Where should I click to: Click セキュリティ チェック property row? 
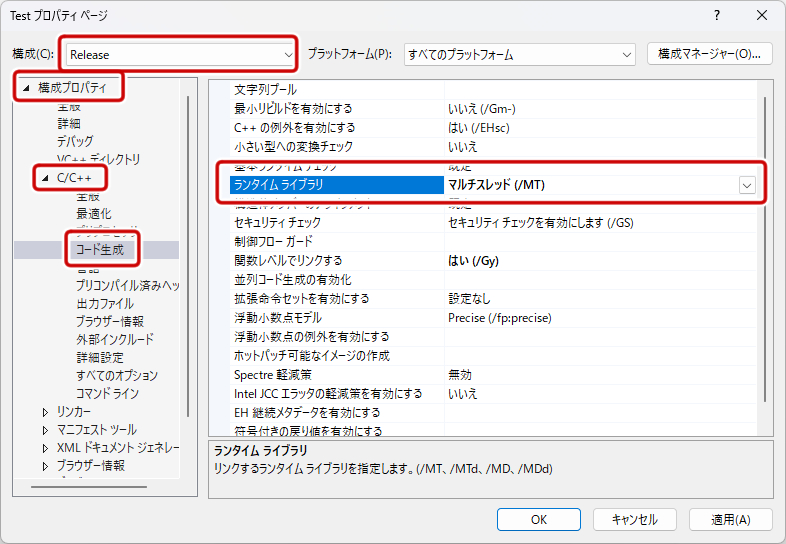(493, 223)
